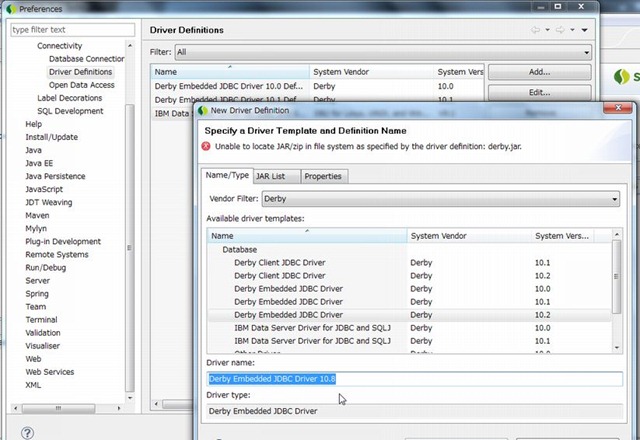This screenshot has width=640, height=440.
Task: Switch to the Properties tab
Action: [323, 176]
